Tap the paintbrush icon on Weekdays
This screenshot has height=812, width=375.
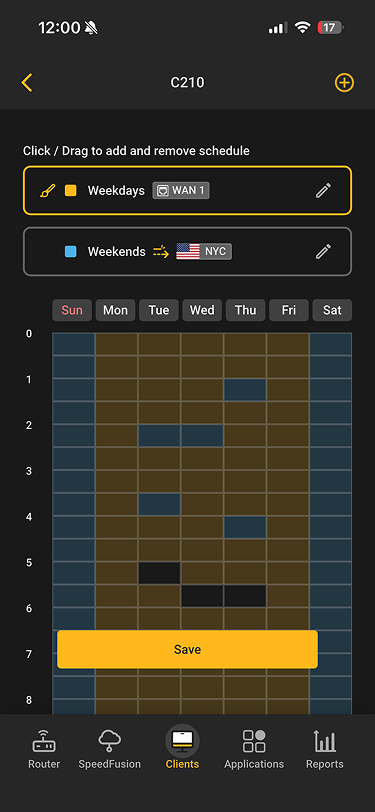click(x=47, y=191)
